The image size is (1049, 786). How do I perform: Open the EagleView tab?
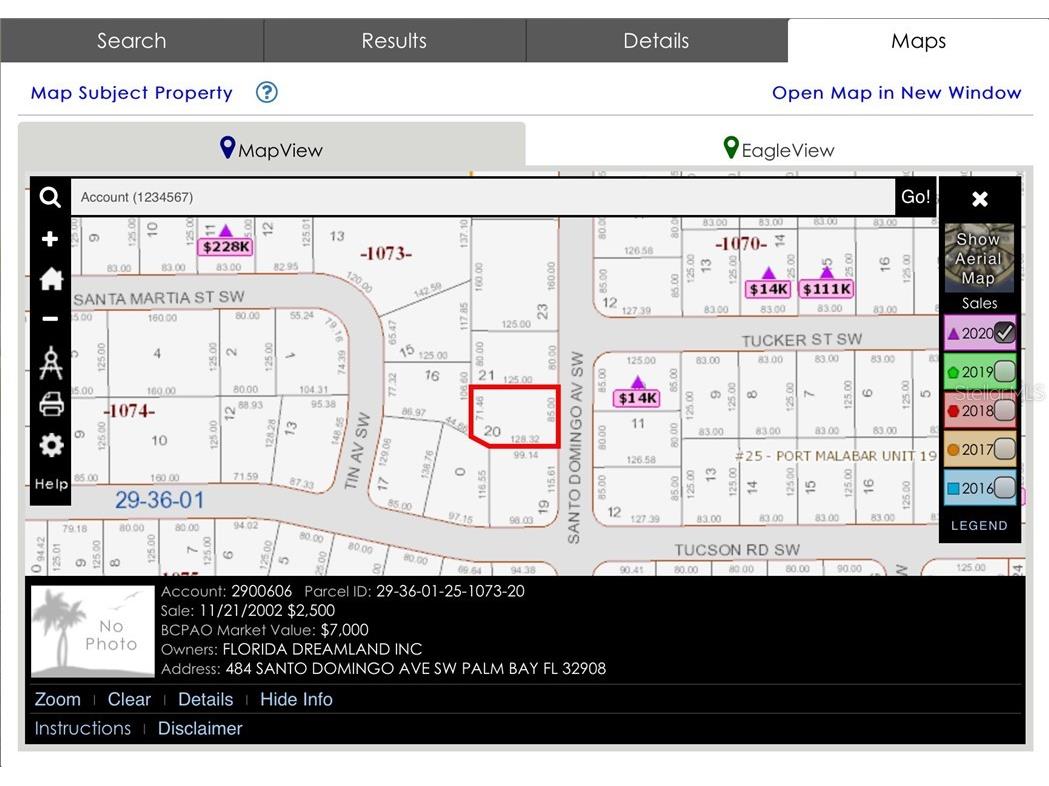point(779,150)
